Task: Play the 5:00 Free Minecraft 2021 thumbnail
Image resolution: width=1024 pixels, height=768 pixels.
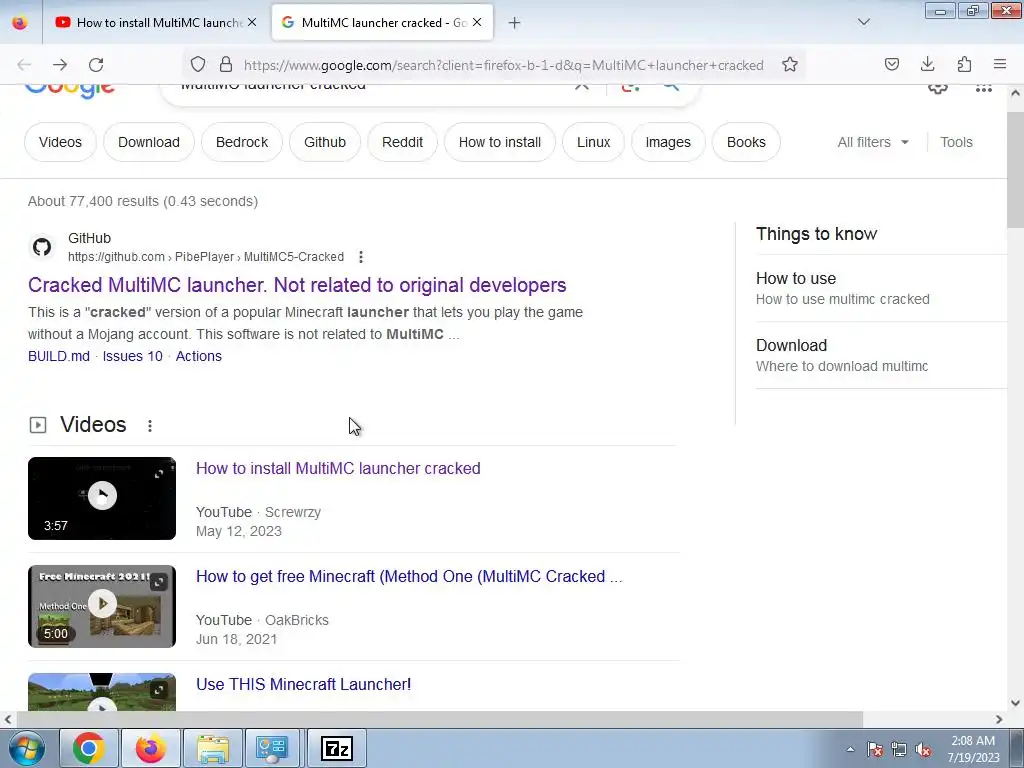Action: coord(102,606)
